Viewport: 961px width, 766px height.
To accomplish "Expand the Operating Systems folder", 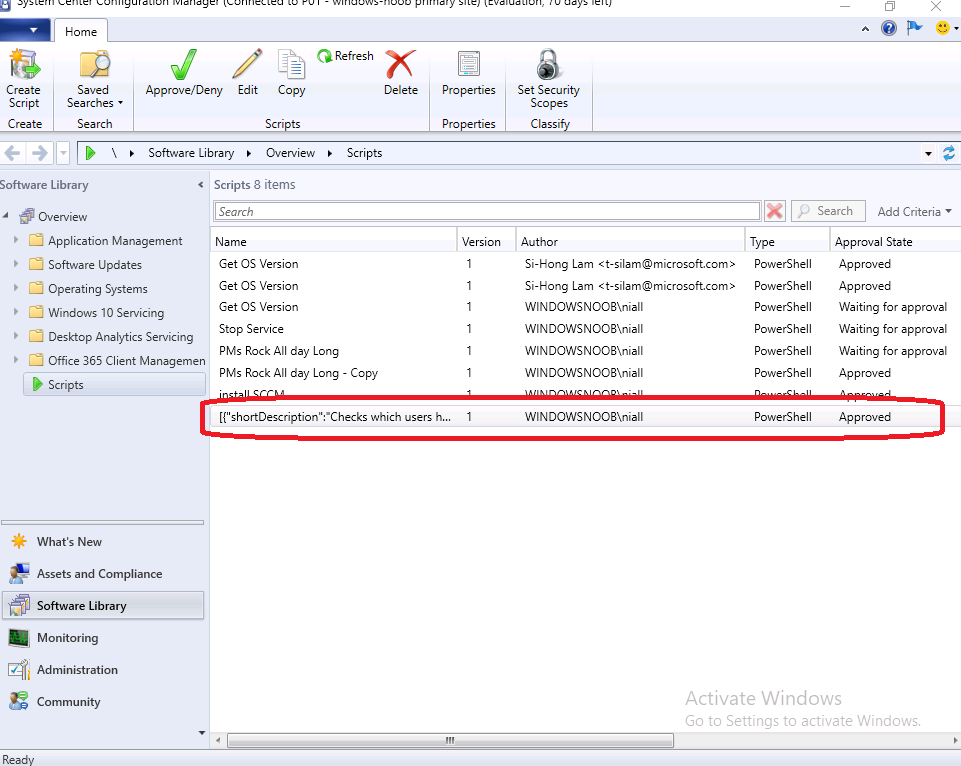I will 16,288.
